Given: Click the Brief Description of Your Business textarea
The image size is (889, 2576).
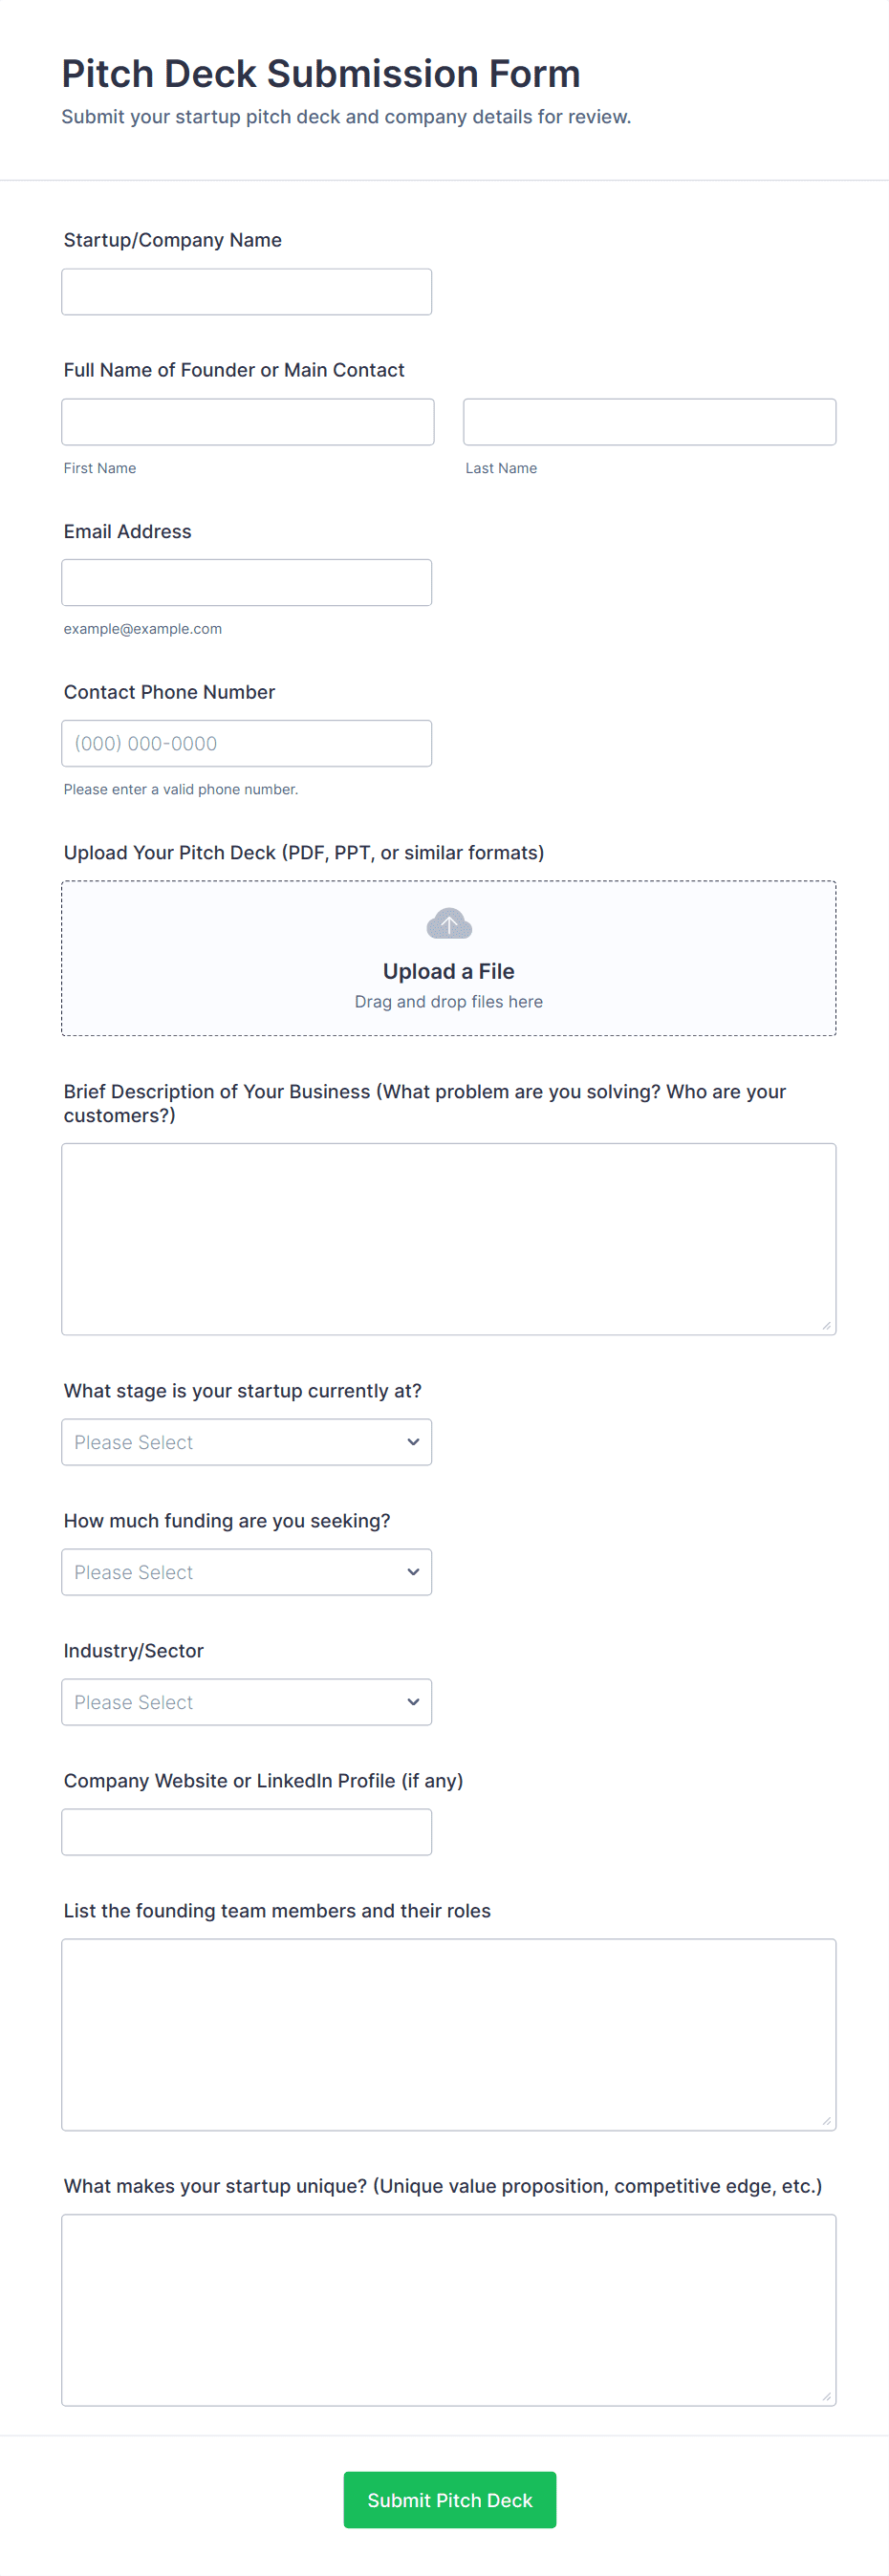Looking at the screenshot, I should 448,1238.
